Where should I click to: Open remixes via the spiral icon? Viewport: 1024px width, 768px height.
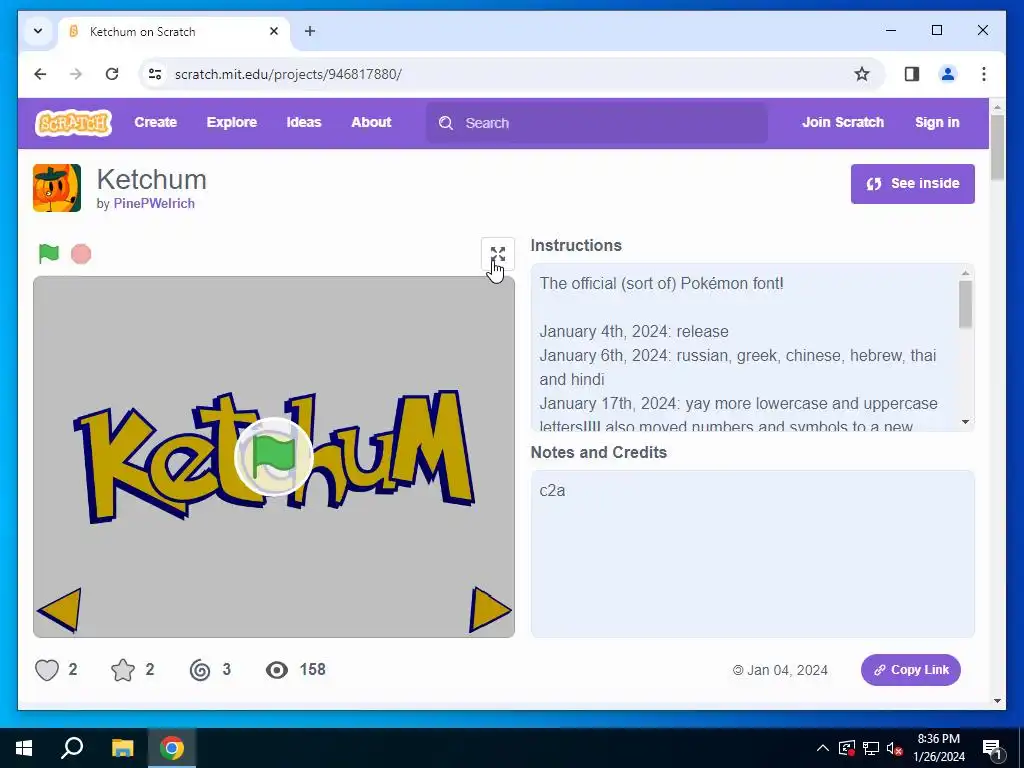pos(200,670)
